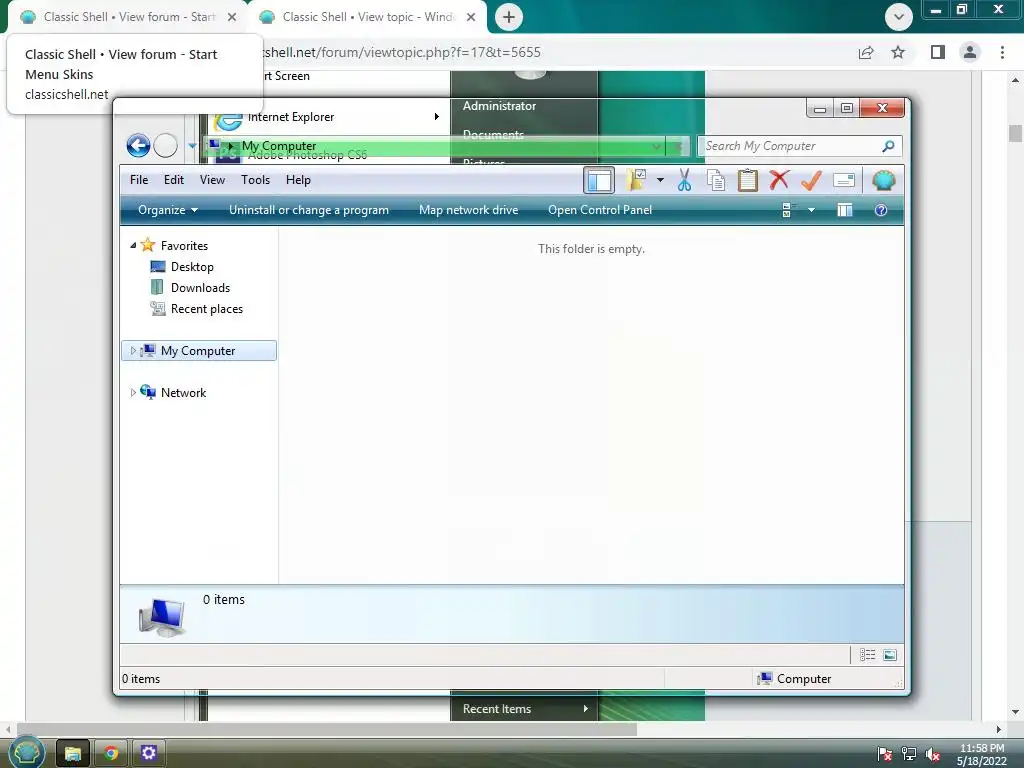
Task: Select Network in navigation pane
Action: click(x=183, y=392)
